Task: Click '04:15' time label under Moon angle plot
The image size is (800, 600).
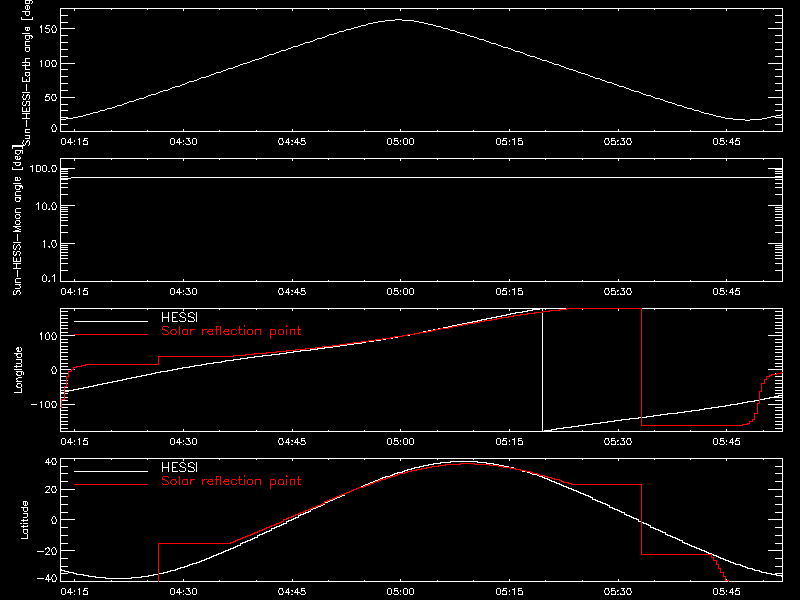Action: click(x=74, y=292)
